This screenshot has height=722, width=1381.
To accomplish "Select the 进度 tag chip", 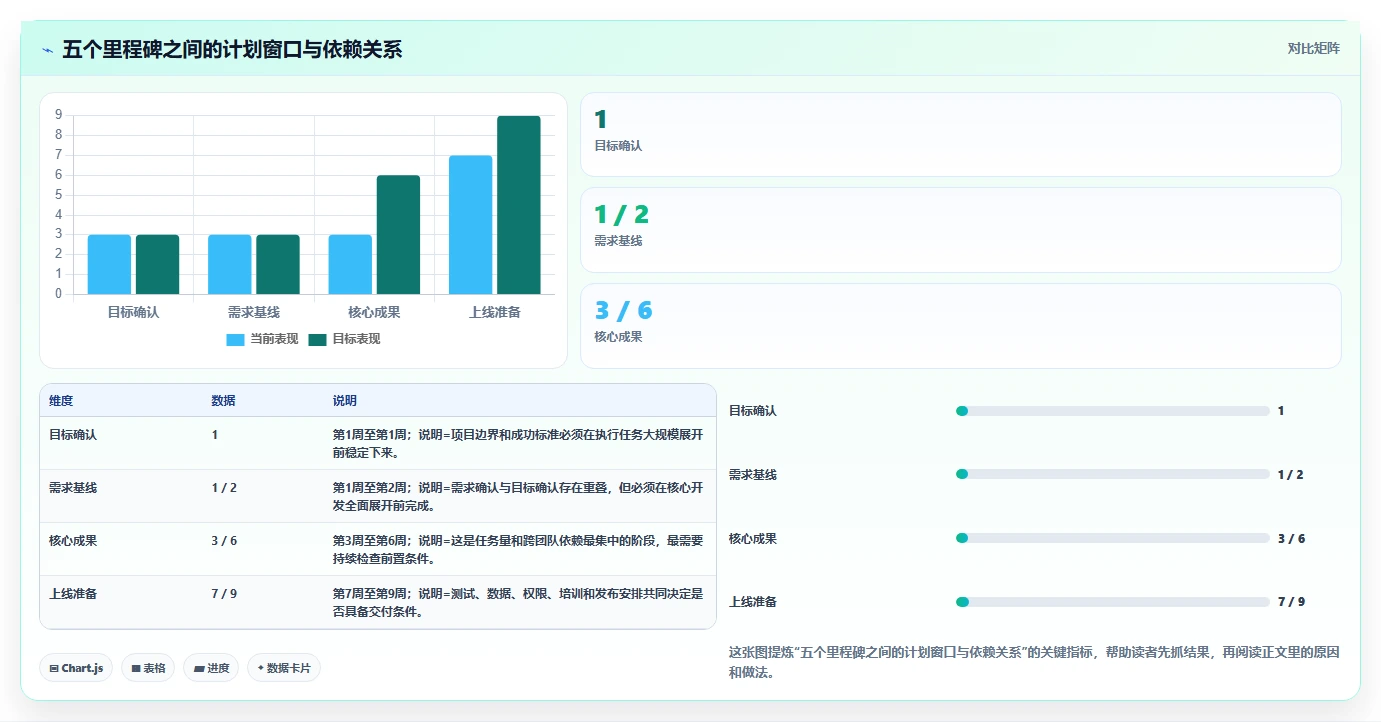I will click(211, 668).
